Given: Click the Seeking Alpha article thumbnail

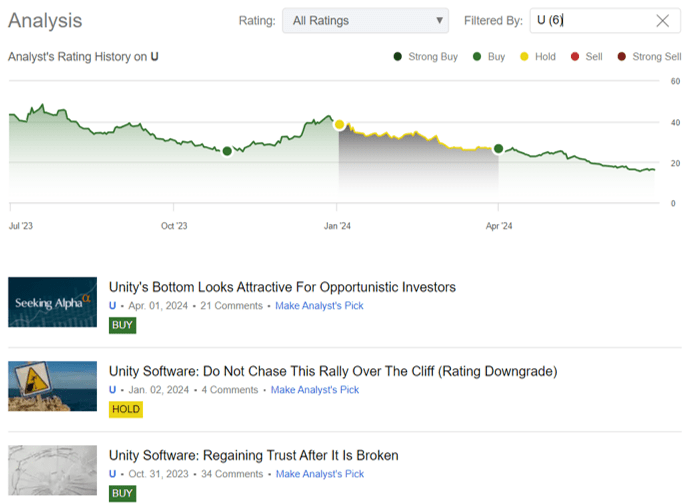Looking at the screenshot, I should pyautogui.click(x=52, y=302).
